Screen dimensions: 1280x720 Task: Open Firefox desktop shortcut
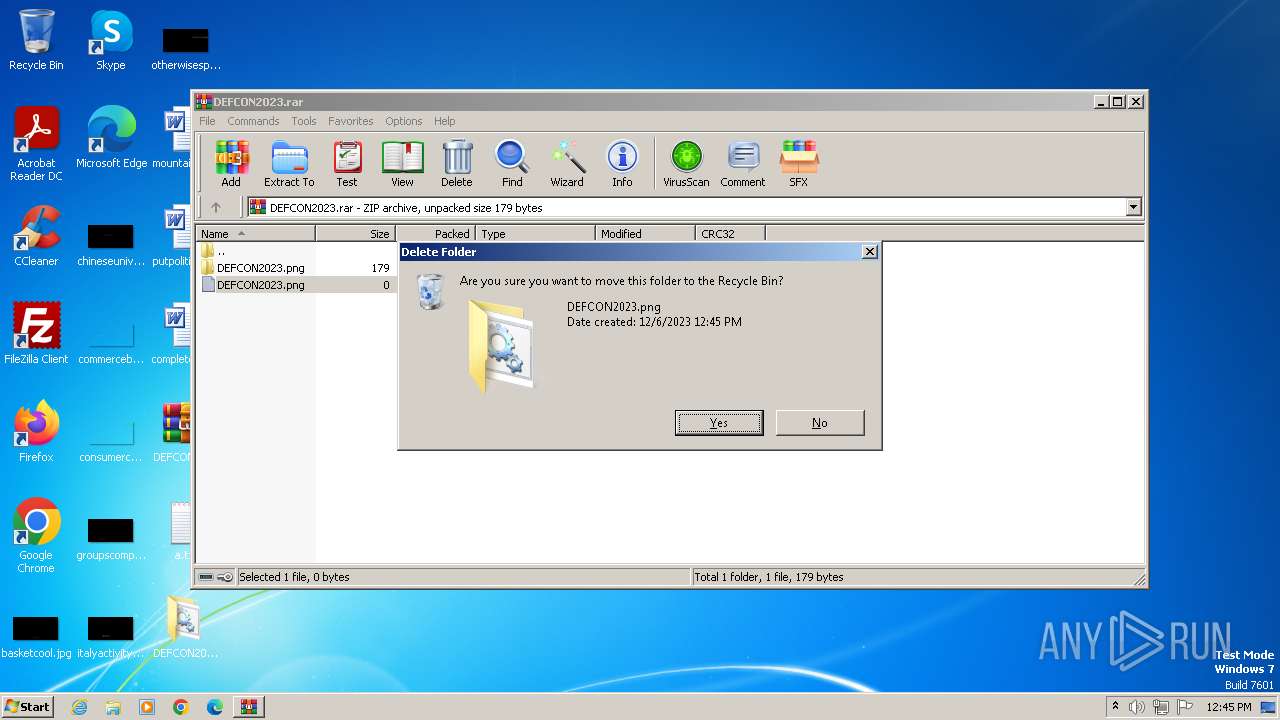(36, 432)
